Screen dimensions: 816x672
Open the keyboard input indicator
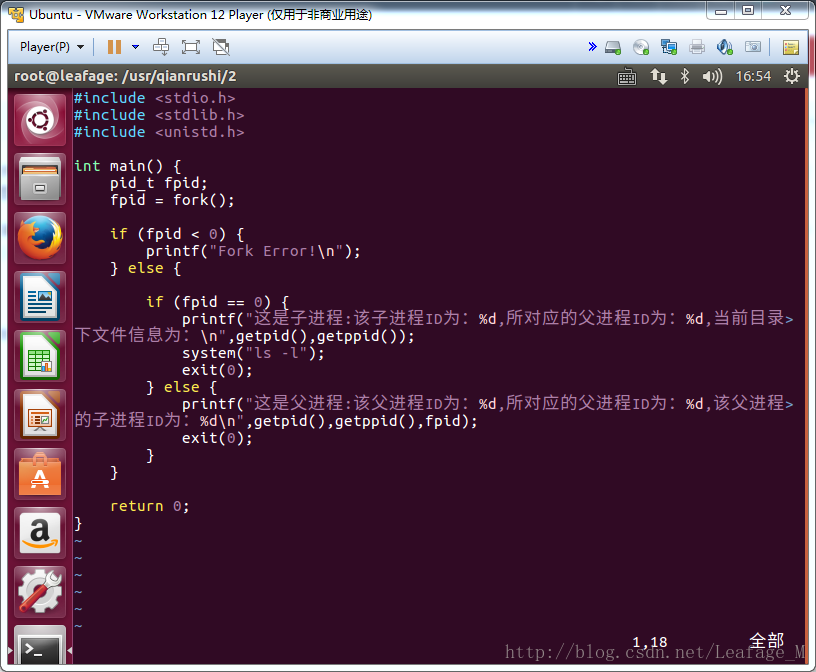pyautogui.click(x=627, y=77)
